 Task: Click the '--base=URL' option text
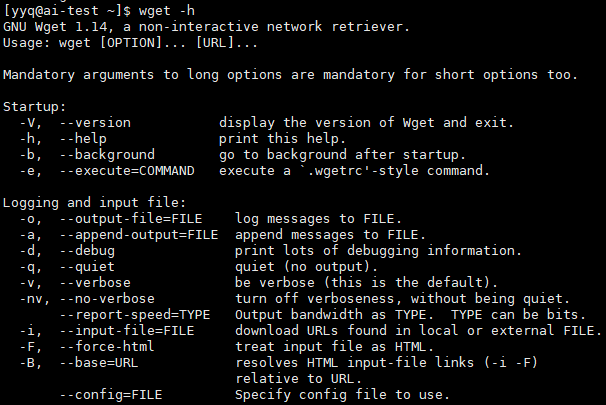(x=99, y=362)
